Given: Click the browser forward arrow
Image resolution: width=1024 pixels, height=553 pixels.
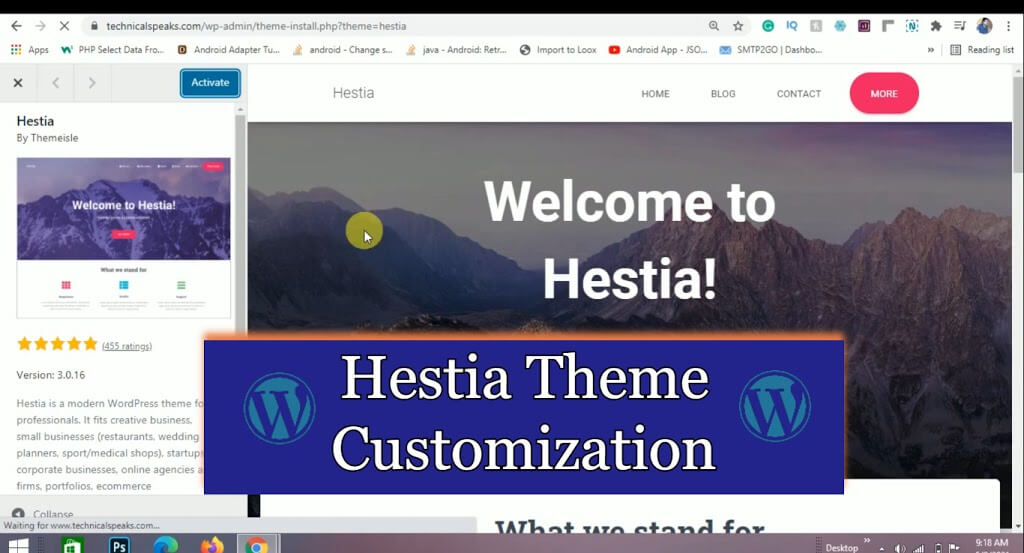Looking at the screenshot, I should point(40,26).
